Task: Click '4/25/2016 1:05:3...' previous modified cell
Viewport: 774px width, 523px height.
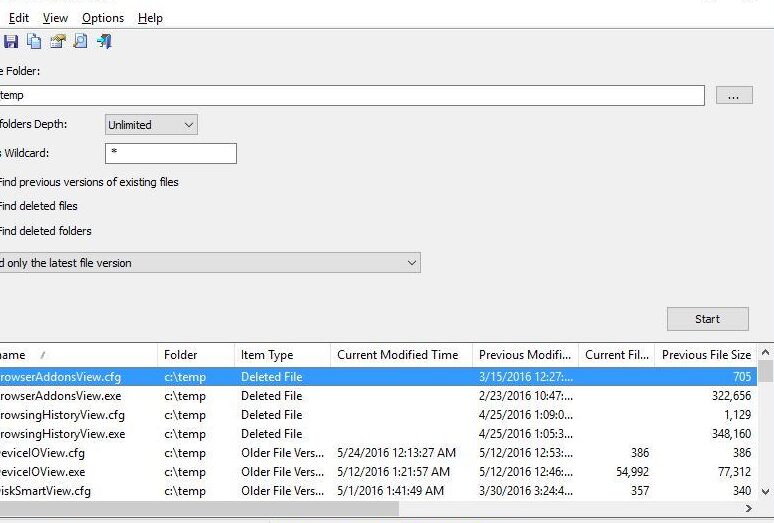Action: pyautogui.click(x=526, y=434)
